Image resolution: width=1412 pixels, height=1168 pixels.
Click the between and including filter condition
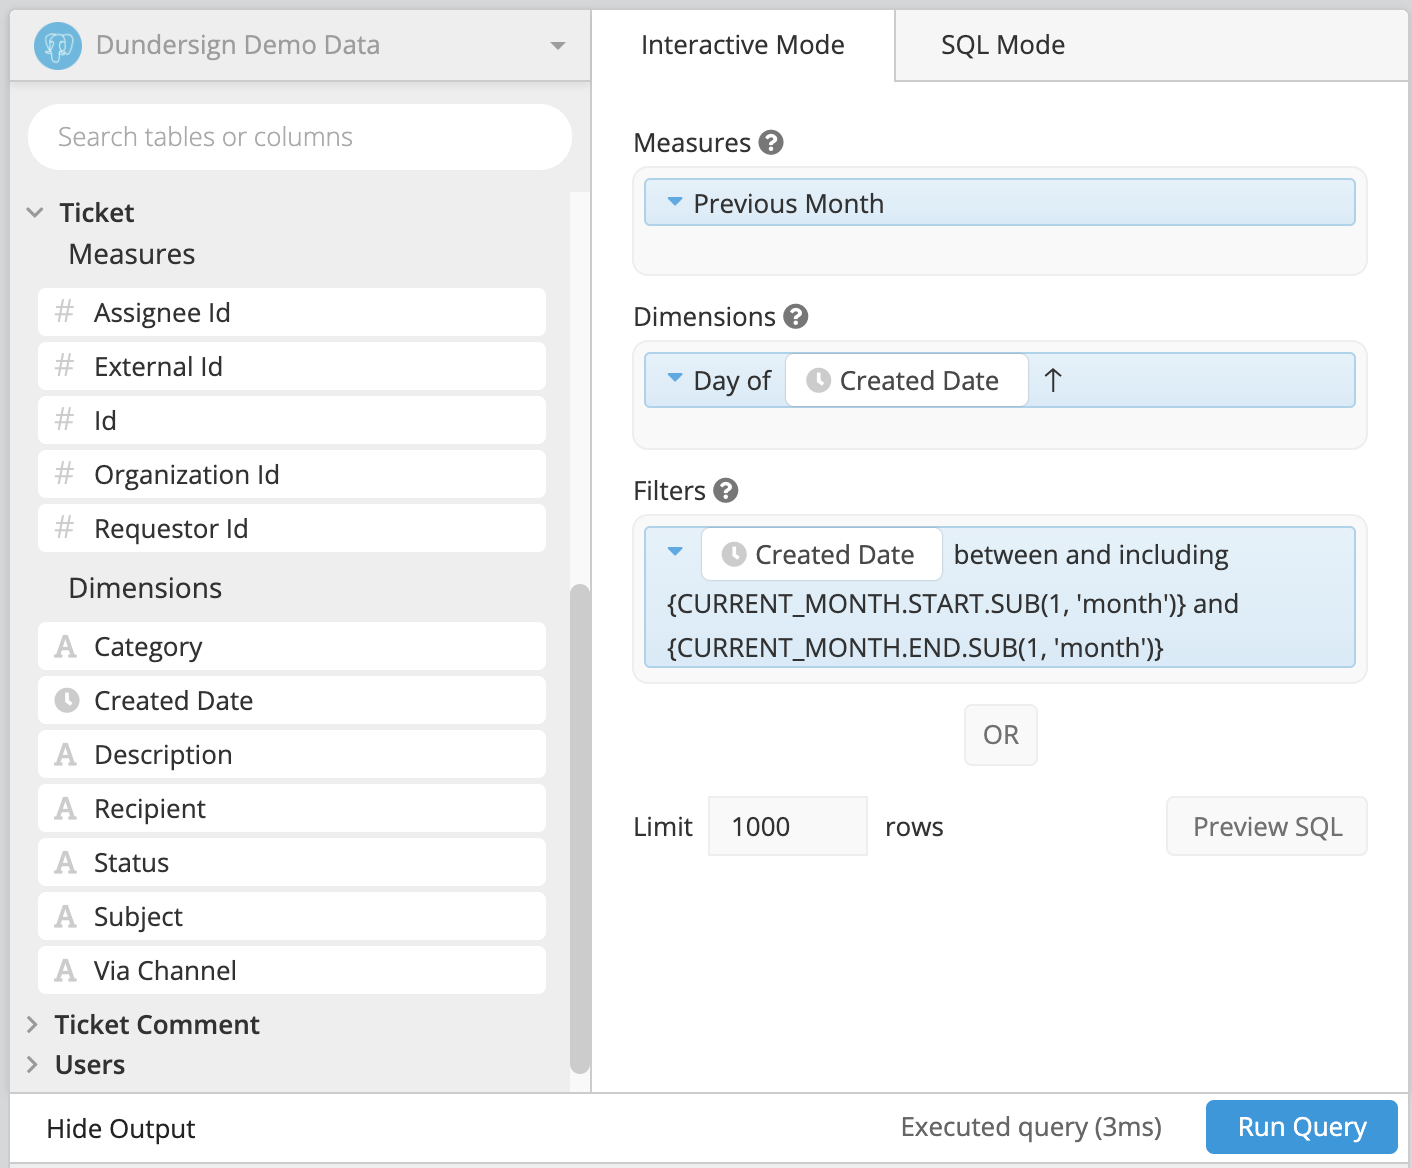point(1091,555)
